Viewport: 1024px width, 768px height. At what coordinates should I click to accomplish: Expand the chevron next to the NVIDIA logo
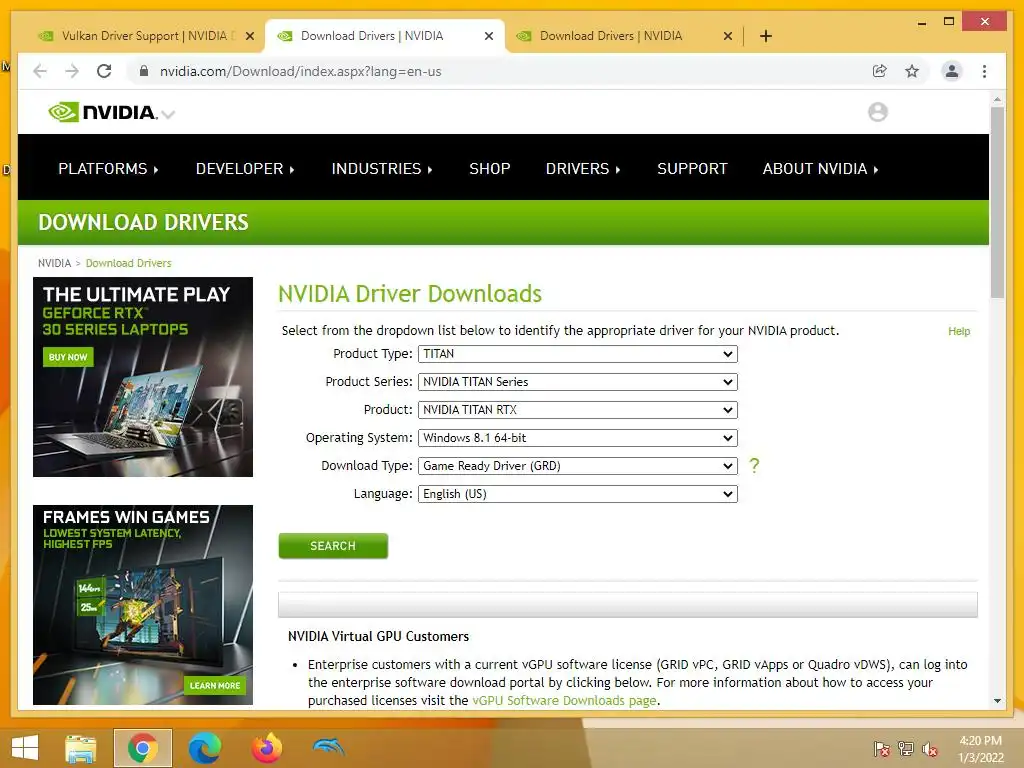[168, 115]
